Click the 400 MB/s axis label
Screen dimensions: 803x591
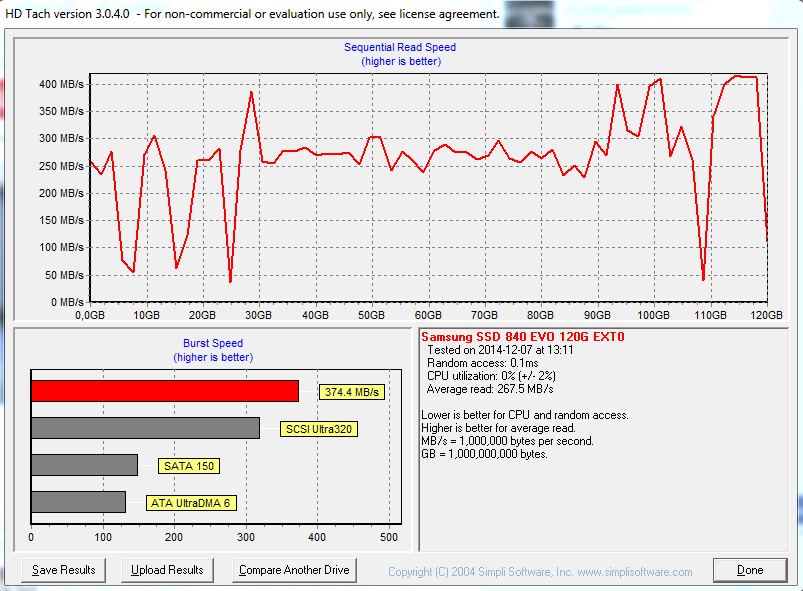[x=61, y=84]
